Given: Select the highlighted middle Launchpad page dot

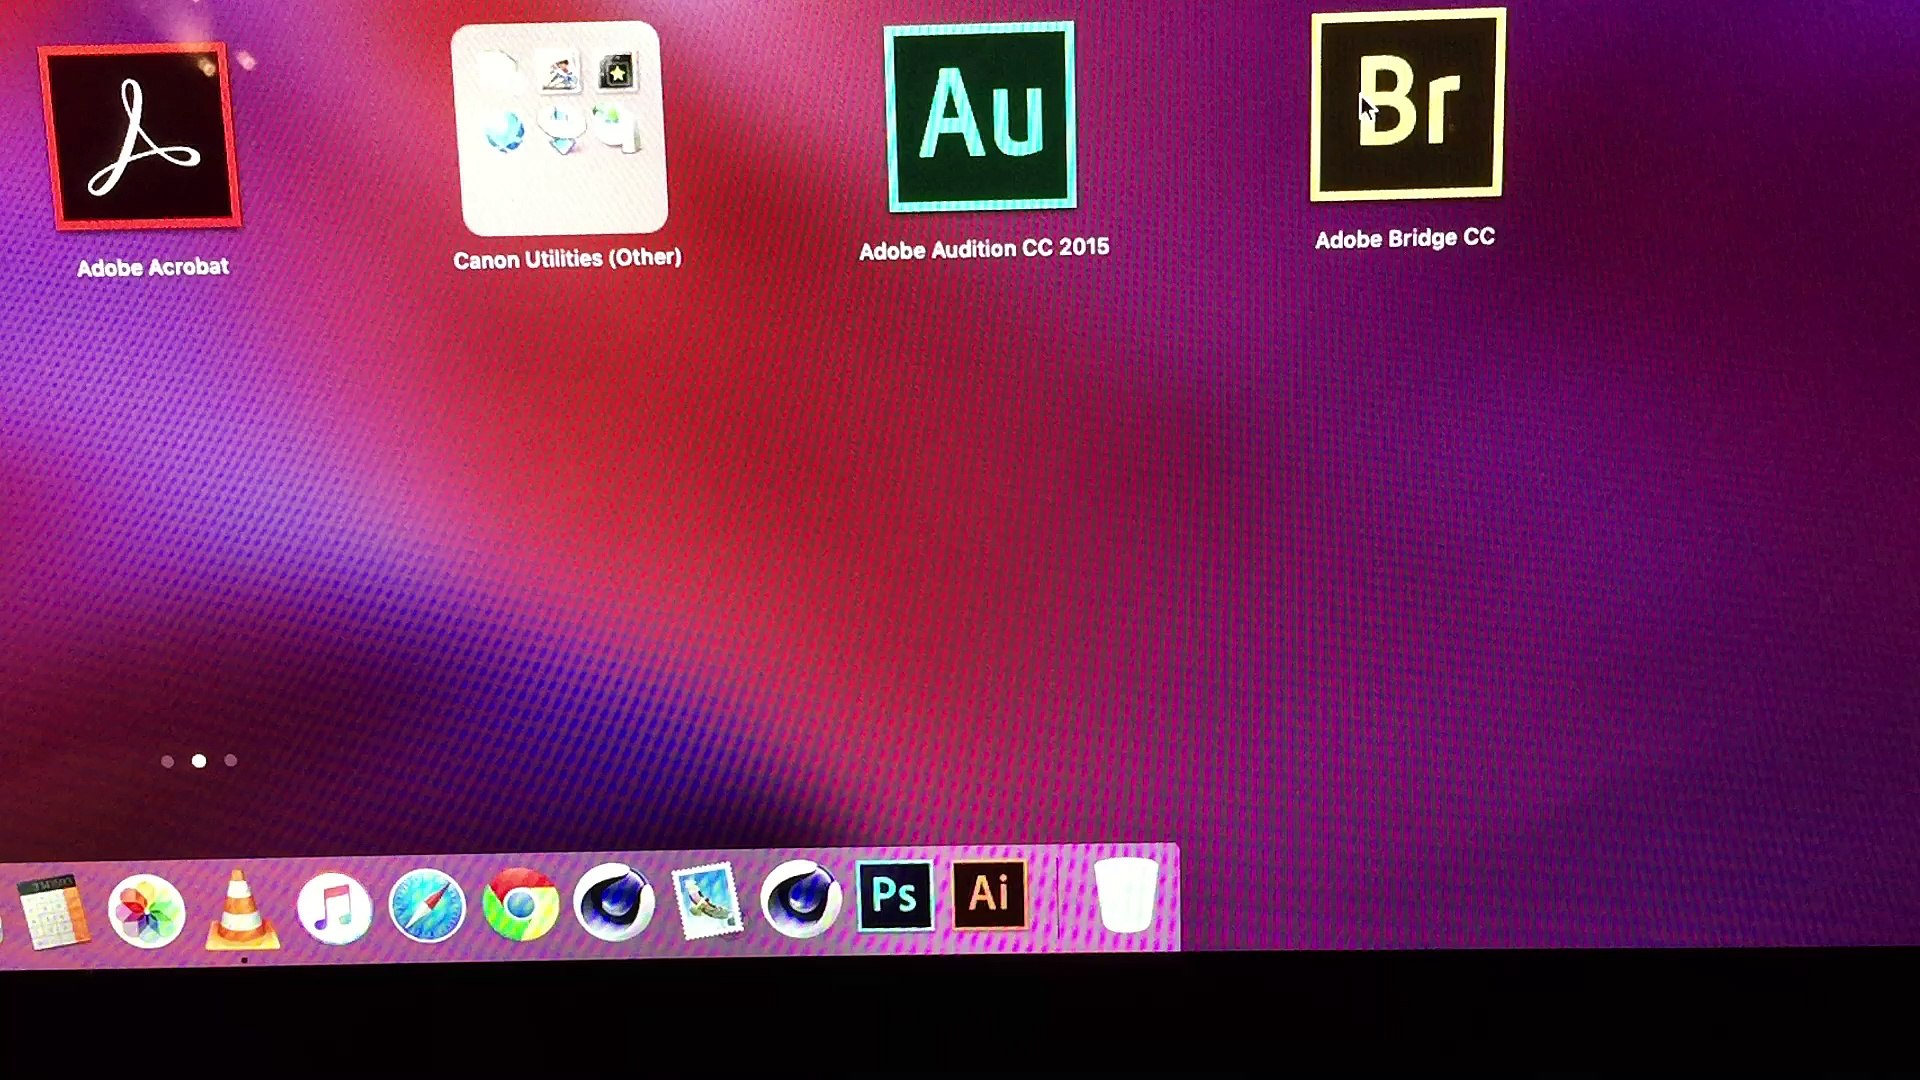Looking at the screenshot, I should tap(199, 761).
